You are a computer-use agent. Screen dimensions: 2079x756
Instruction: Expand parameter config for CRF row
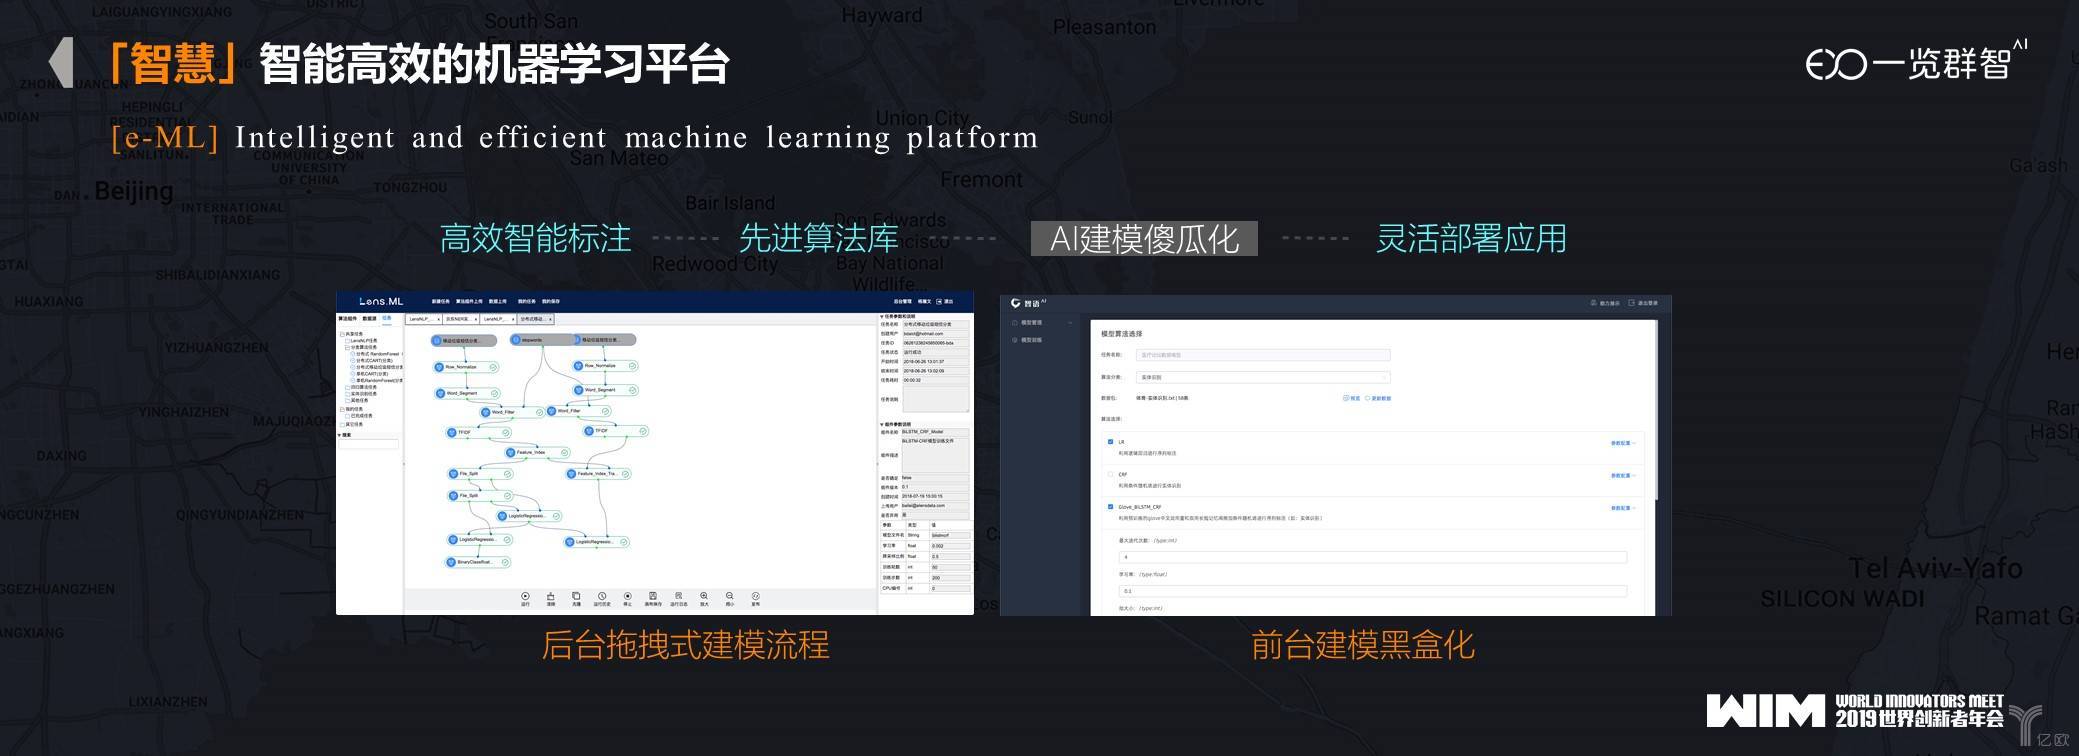click(1622, 475)
